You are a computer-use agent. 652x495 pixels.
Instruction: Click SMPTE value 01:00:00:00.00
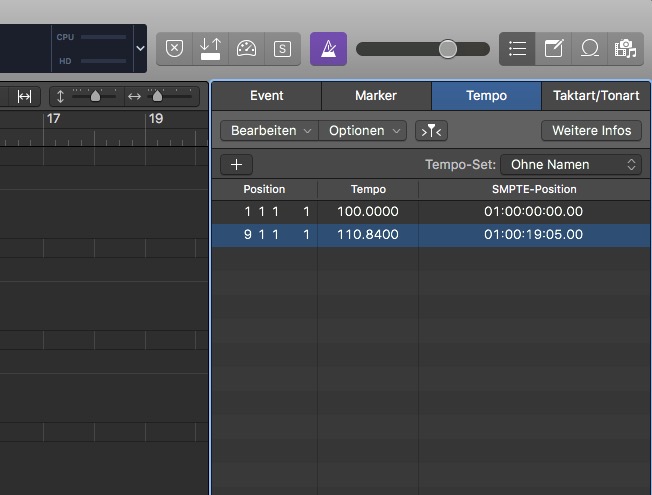click(x=533, y=212)
